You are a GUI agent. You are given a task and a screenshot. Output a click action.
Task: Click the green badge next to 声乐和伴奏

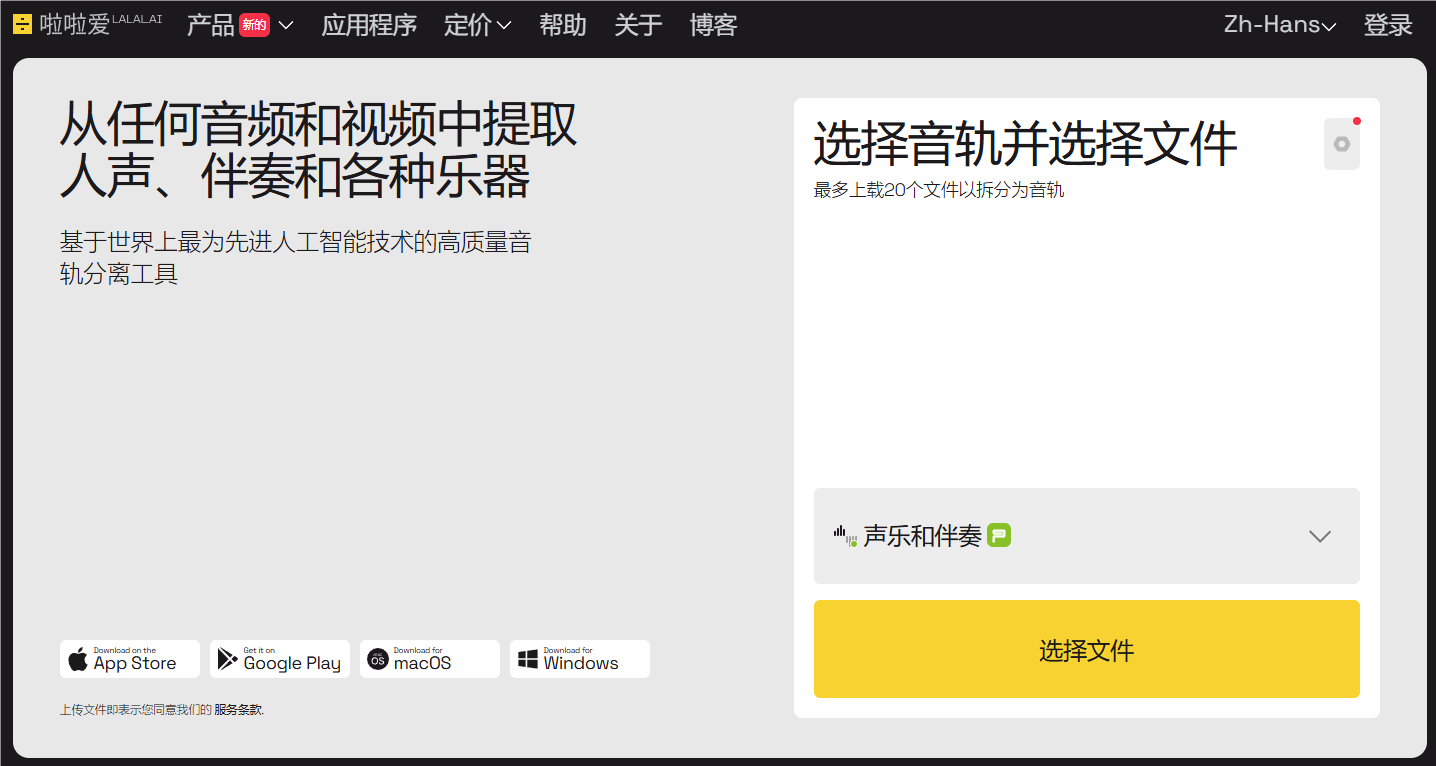tap(999, 535)
